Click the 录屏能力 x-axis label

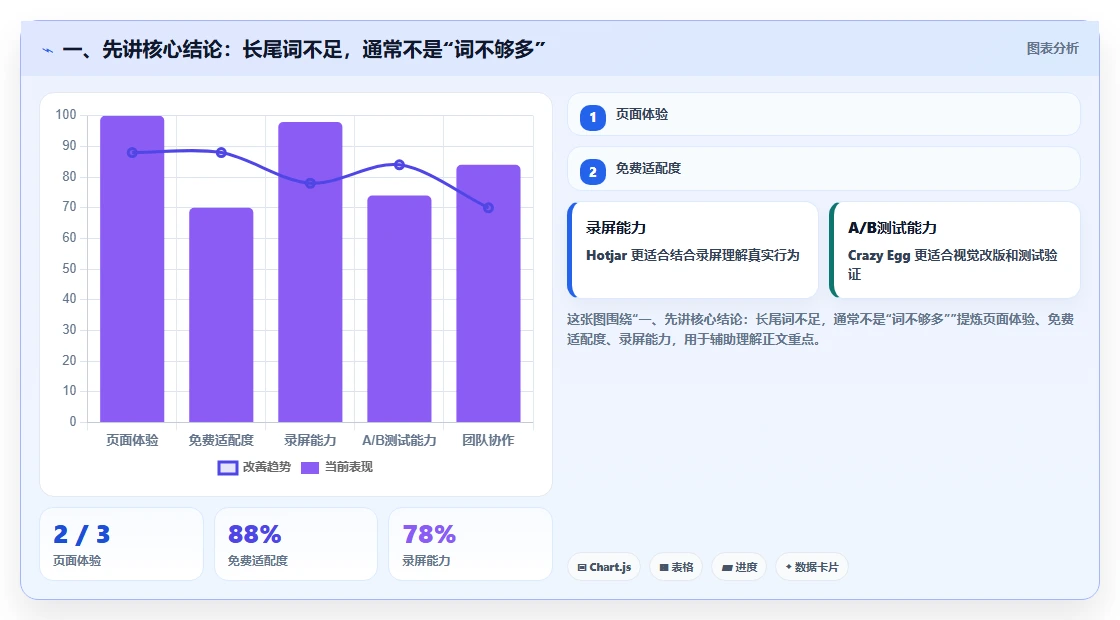coord(310,440)
